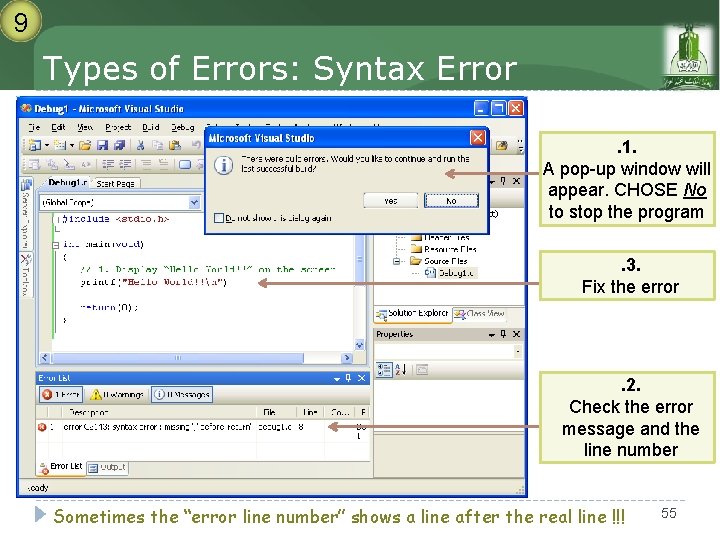Pin the Error List panel

tap(349, 378)
